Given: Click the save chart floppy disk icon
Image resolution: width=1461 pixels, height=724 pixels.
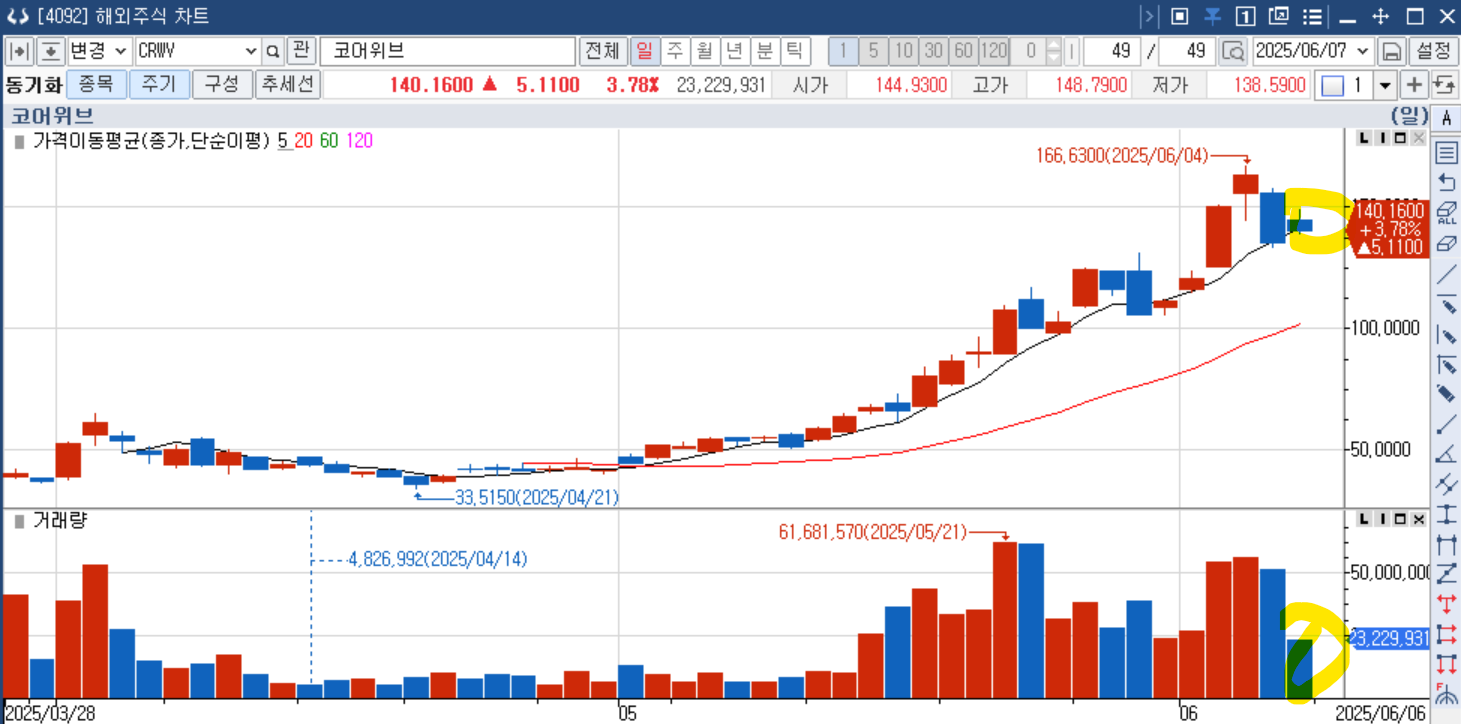Looking at the screenshot, I should coord(1391,51).
